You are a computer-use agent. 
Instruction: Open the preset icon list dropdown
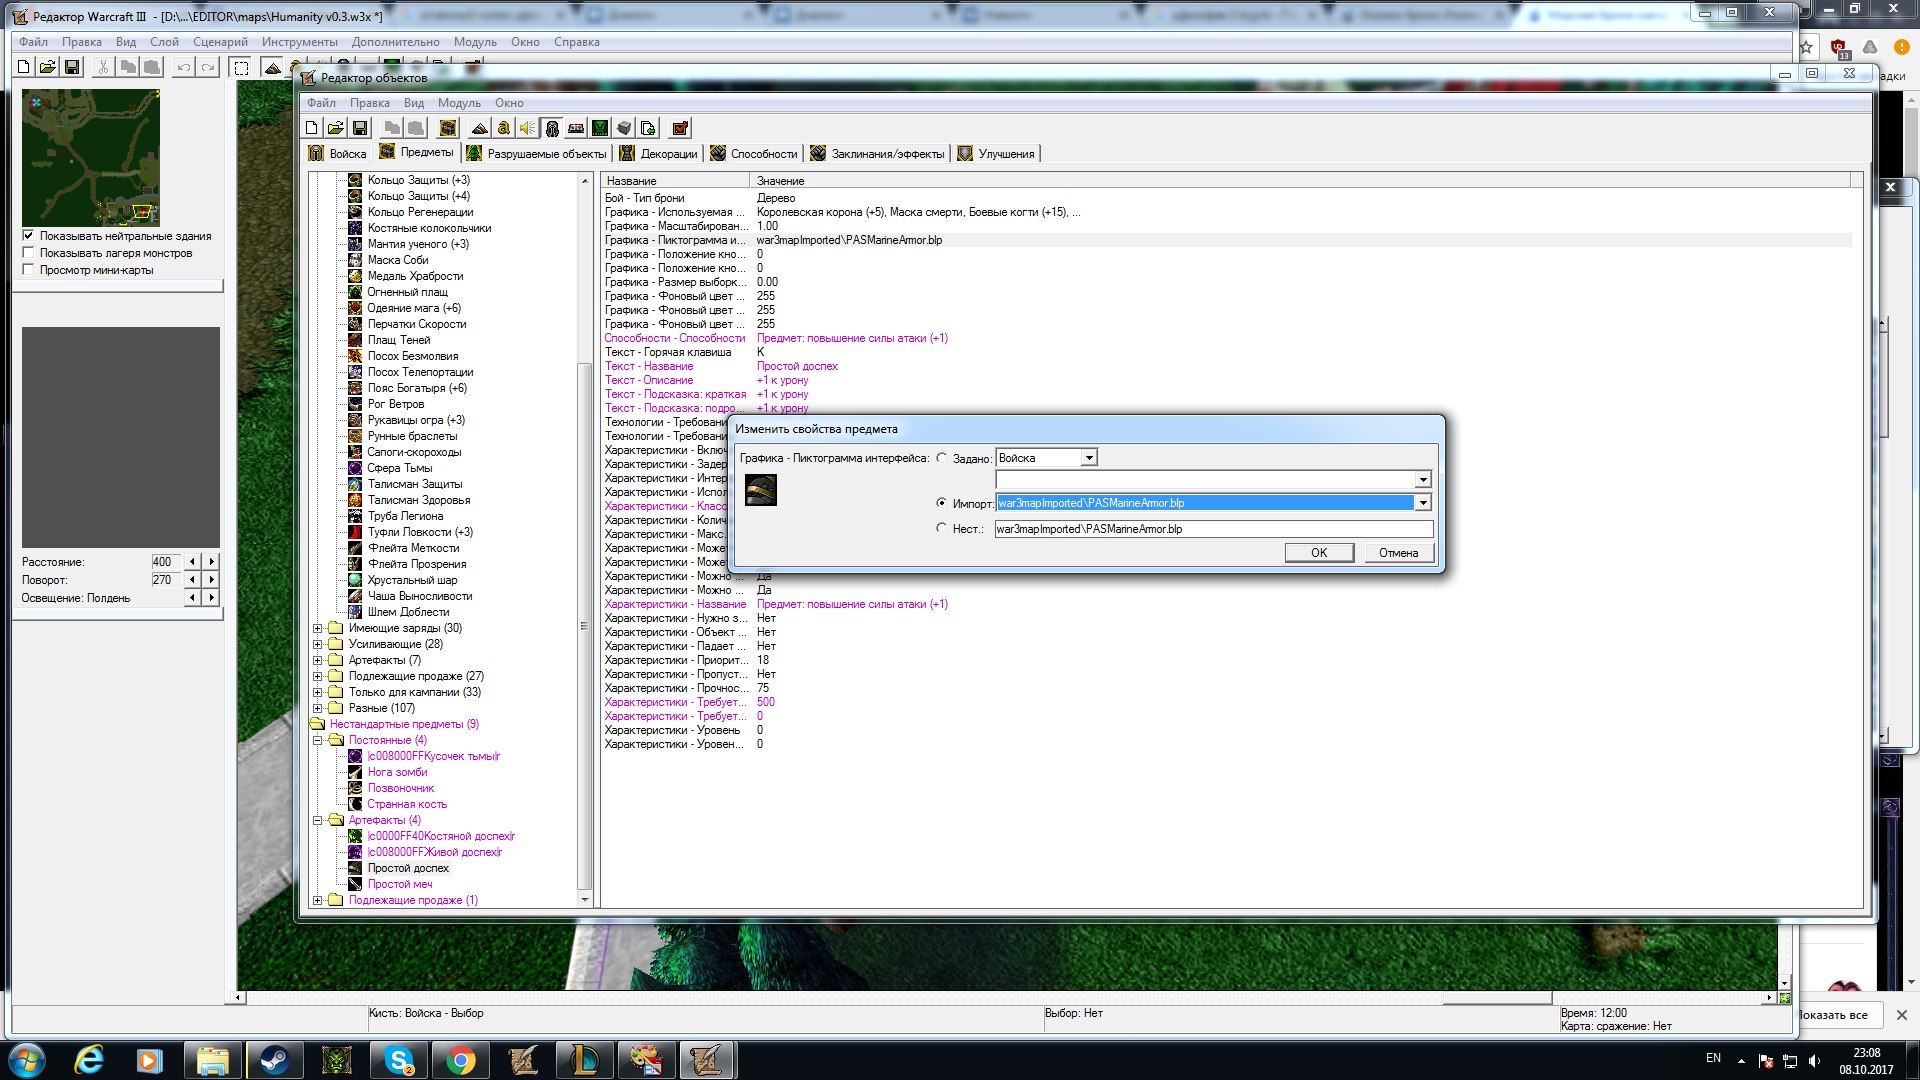(1423, 480)
